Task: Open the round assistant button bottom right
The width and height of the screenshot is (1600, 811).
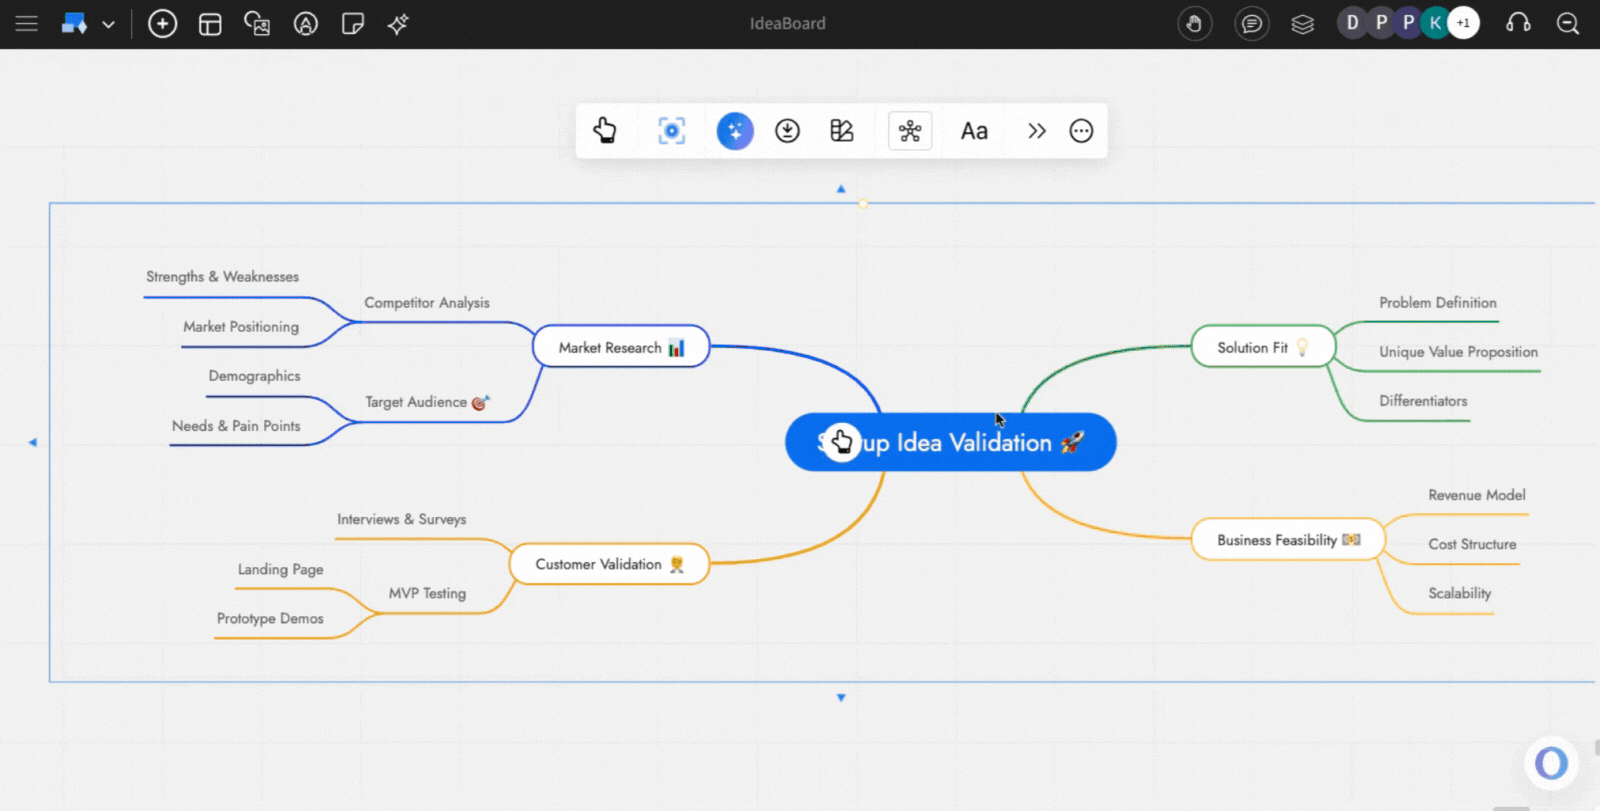Action: tap(1551, 763)
